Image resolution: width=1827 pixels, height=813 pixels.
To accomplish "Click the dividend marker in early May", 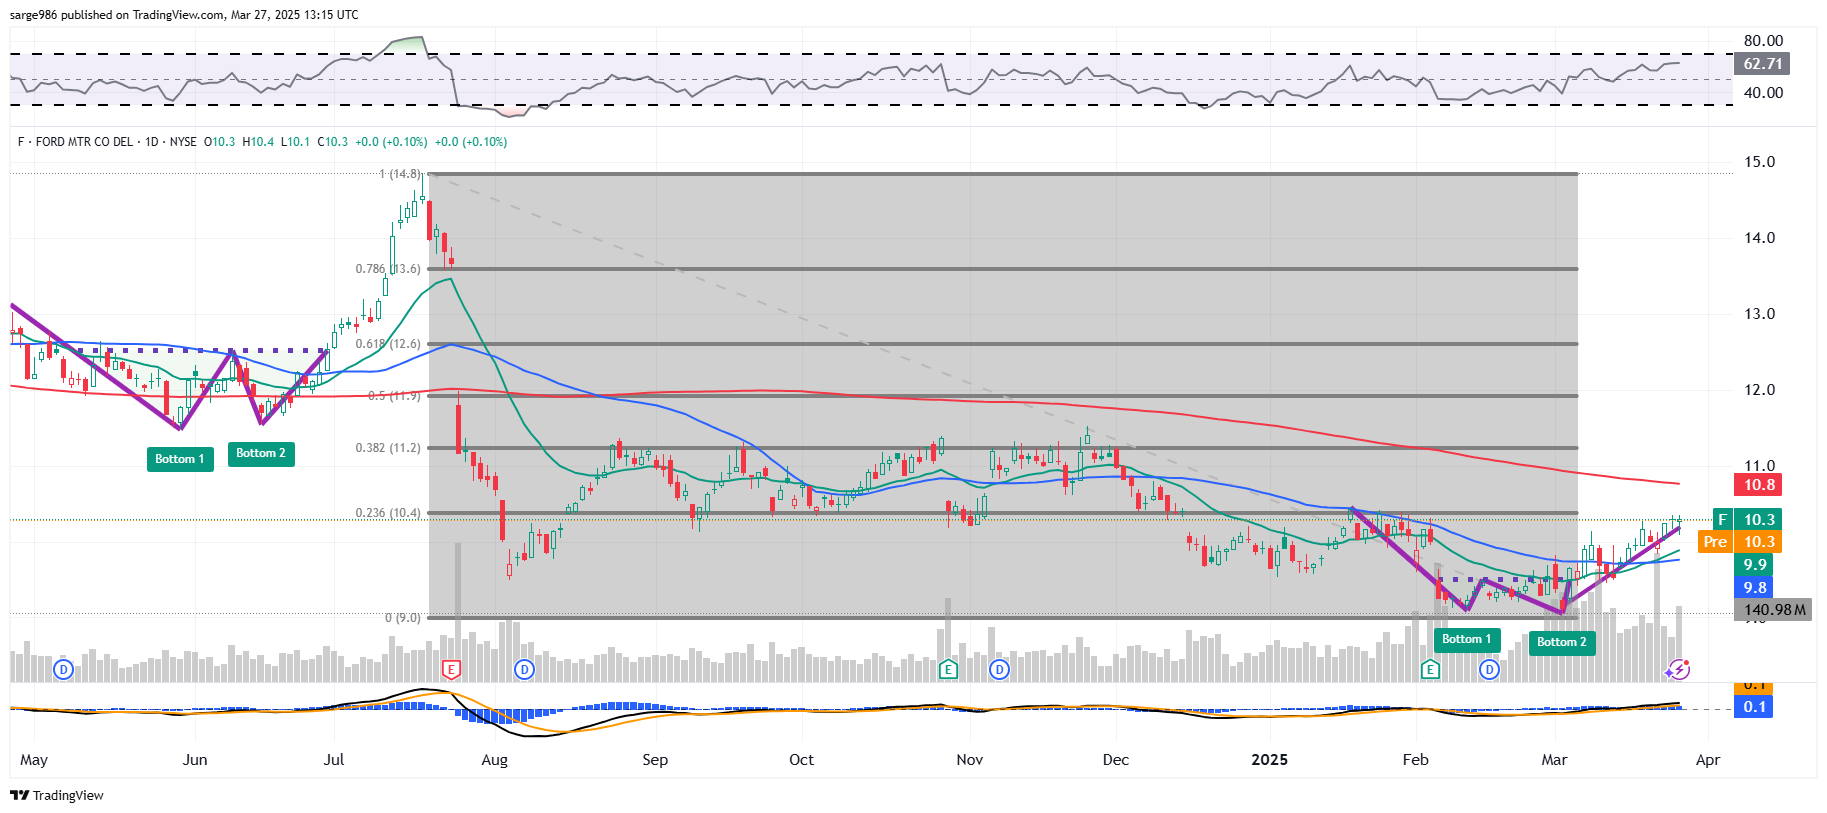I will (x=64, y=669).
